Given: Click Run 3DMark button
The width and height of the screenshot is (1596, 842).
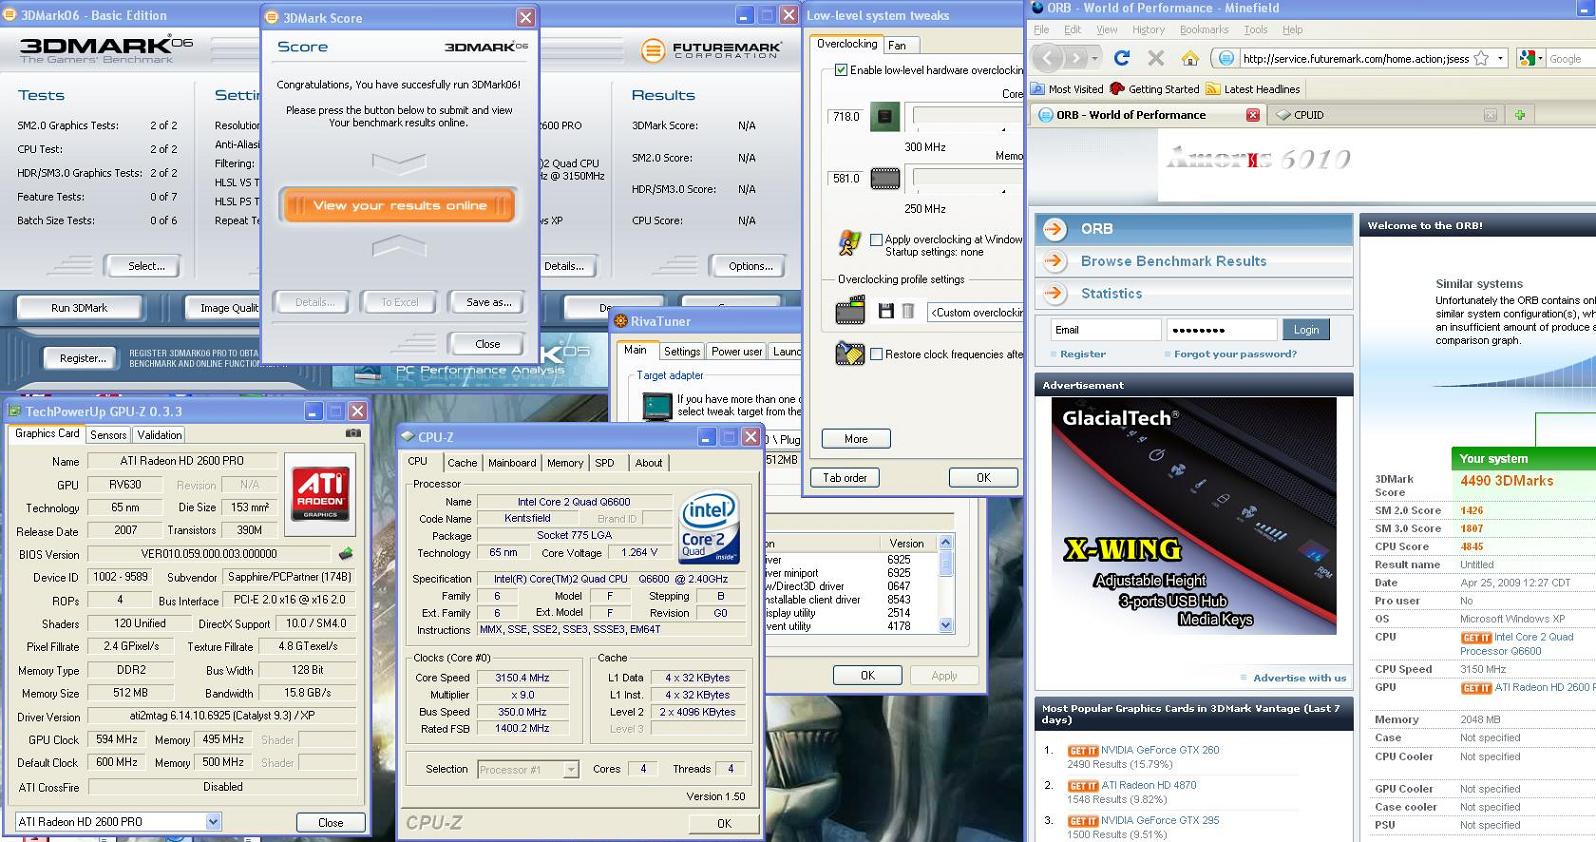Looking at the screenshot, I should (x=79, y=308).
